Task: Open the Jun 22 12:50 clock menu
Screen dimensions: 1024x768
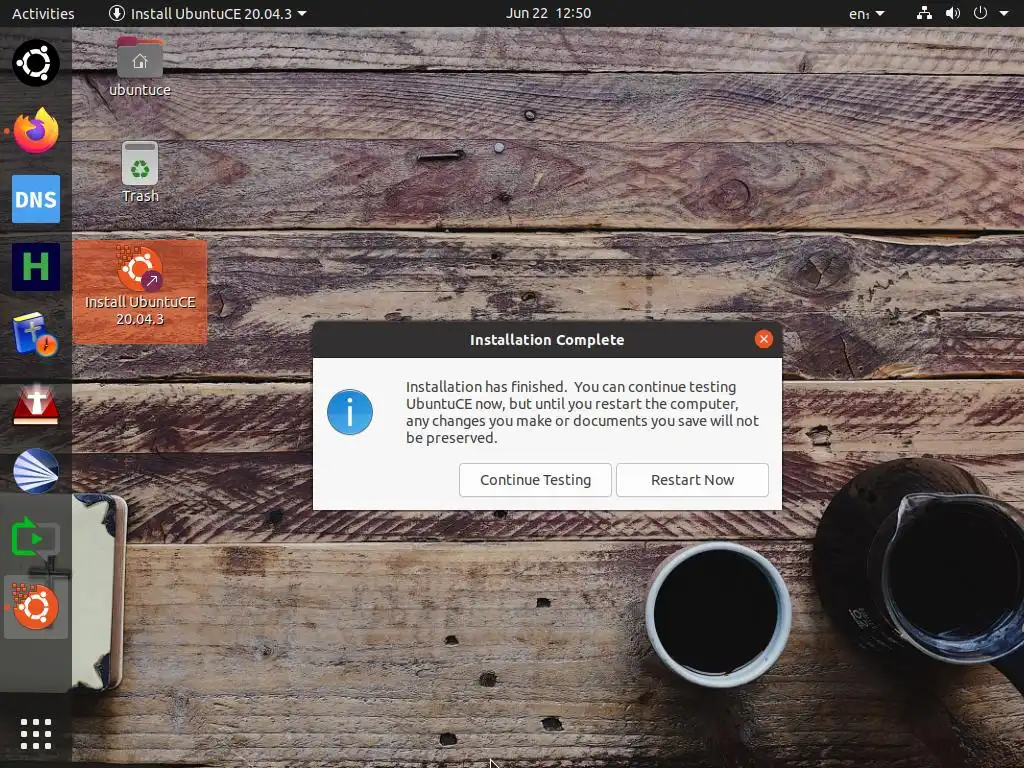Action: click(x=548, y=13)
